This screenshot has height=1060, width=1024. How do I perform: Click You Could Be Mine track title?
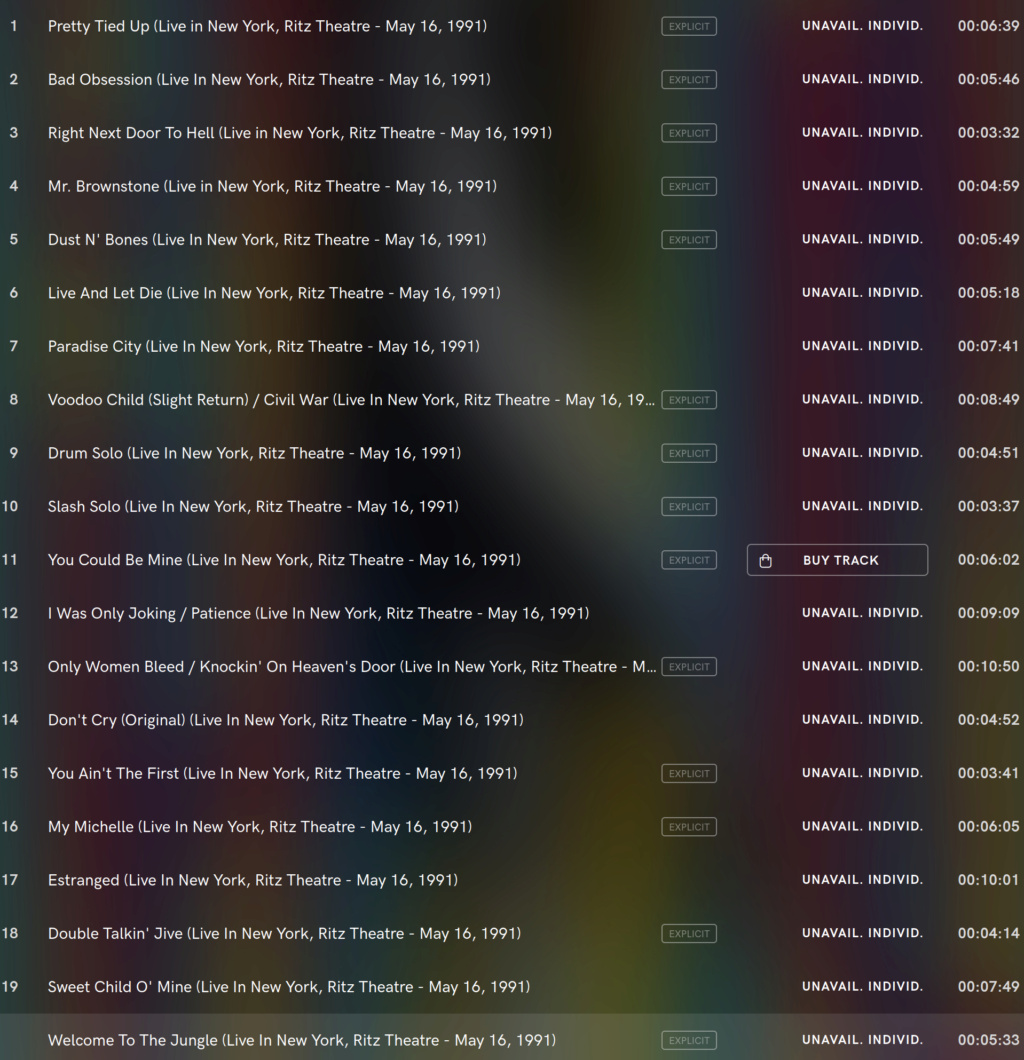284,560
